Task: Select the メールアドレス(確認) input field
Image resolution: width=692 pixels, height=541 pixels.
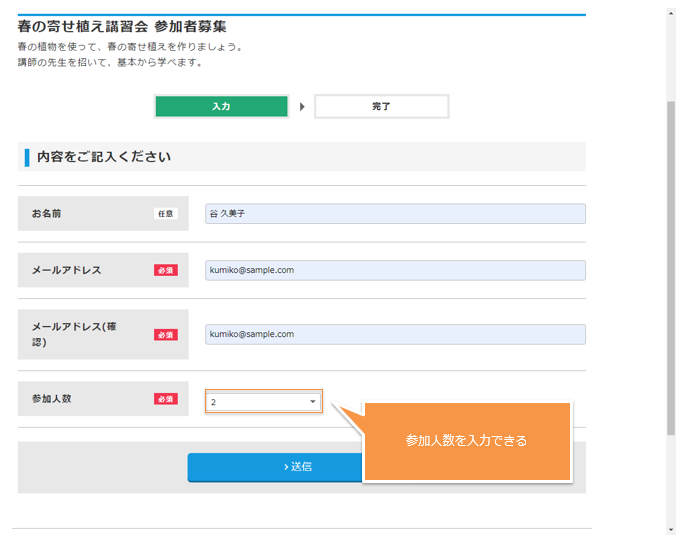Action: click(x=395, y=334)
